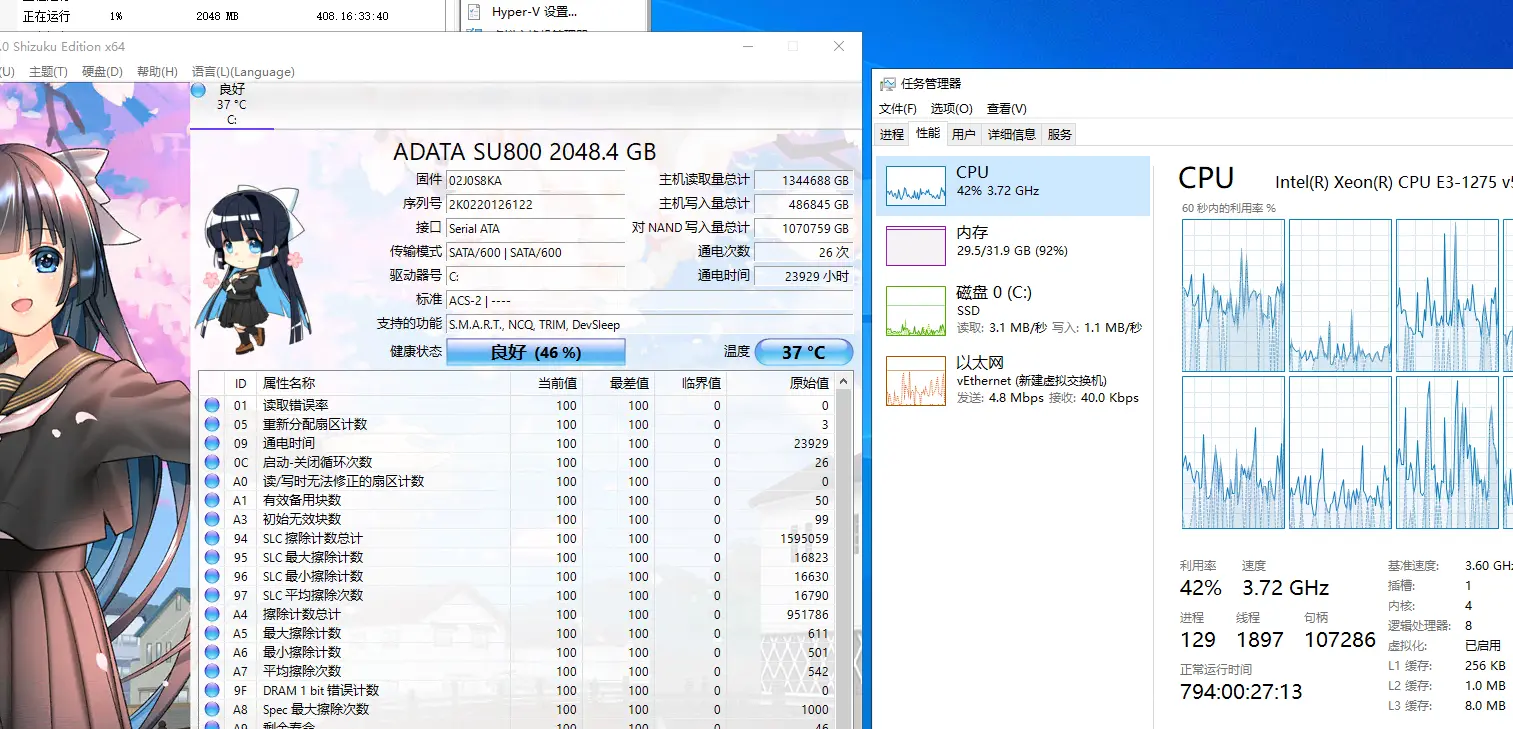Click blue status orb for row 97
The image size is (1513, 729).
click(212, 595)
